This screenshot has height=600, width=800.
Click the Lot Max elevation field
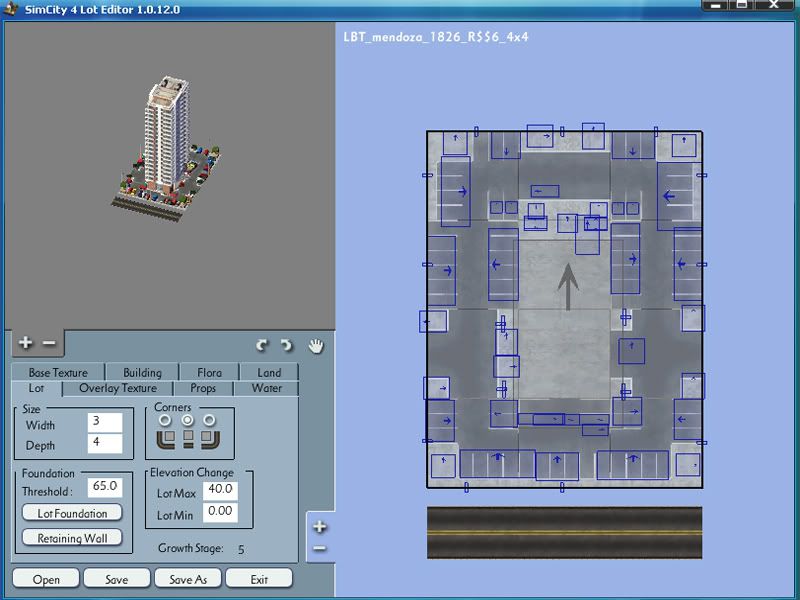coord(220,490)
